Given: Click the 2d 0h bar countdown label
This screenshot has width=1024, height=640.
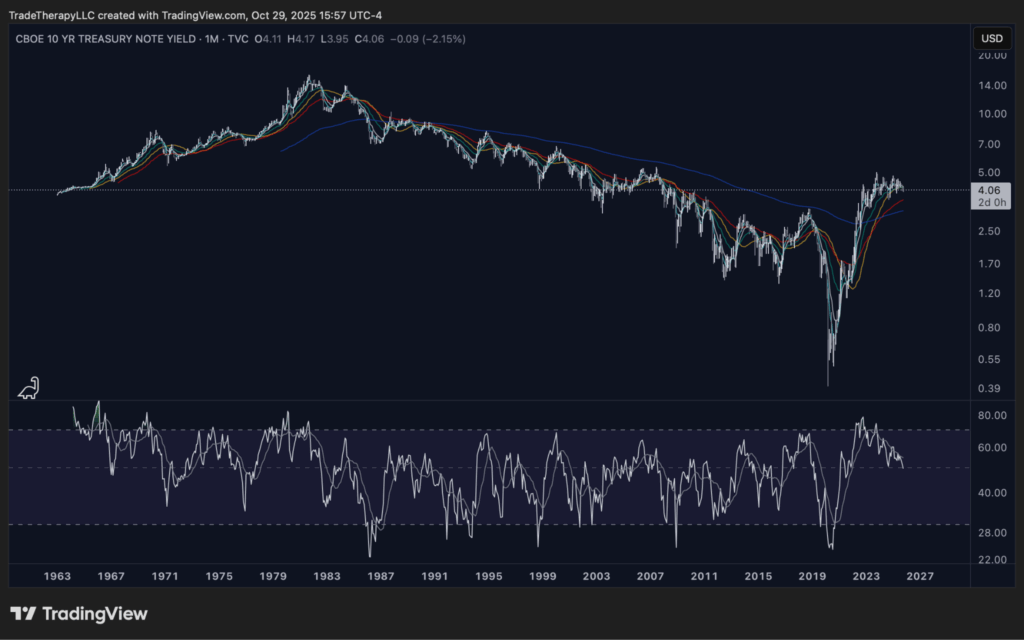Looking at the screenshot, I should pyautogui.click(x=989, y=201).
